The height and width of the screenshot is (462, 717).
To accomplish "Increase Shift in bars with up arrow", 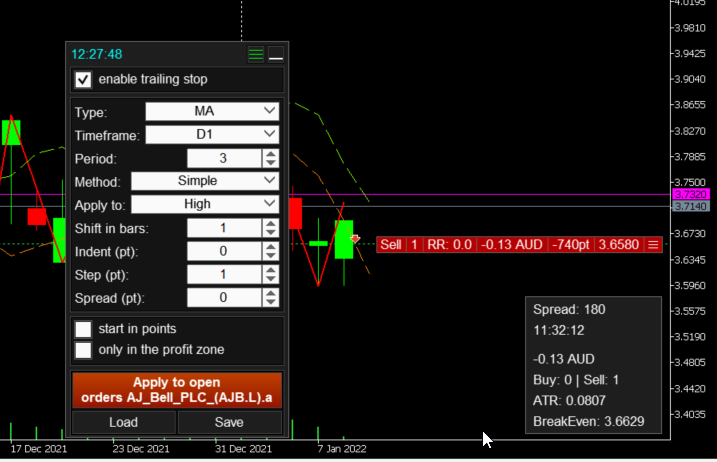I will point(271,224).
